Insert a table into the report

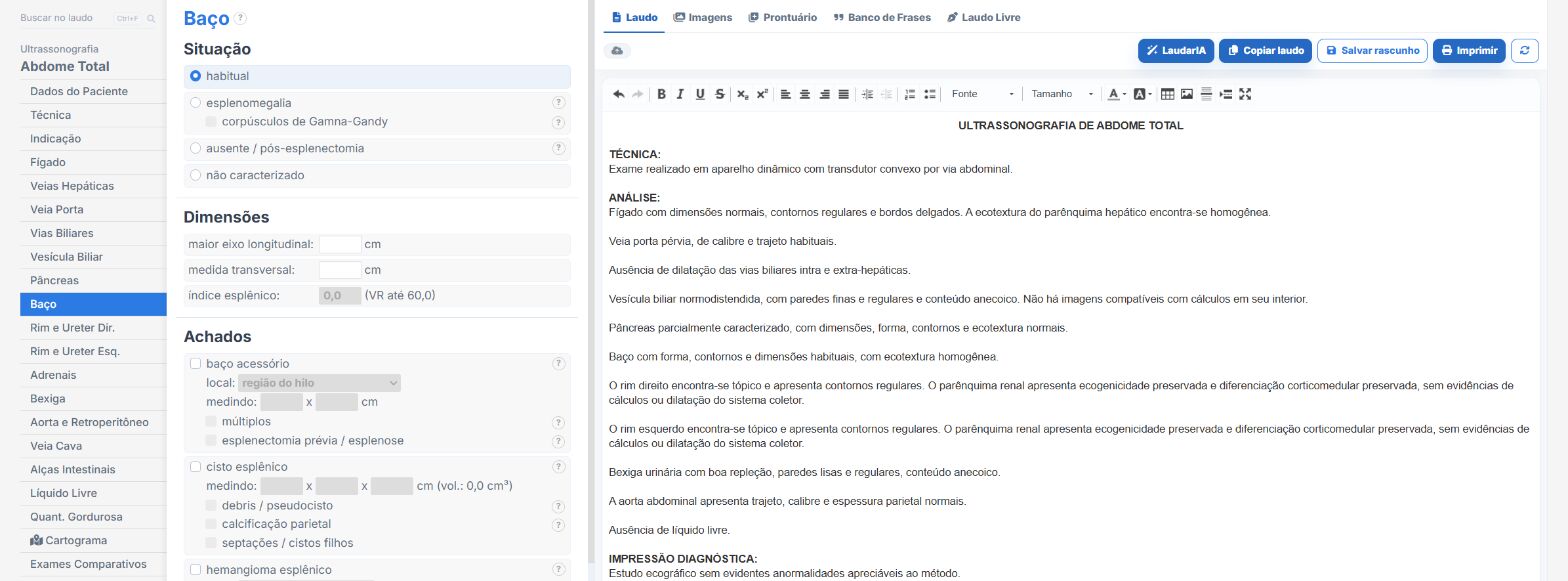[x=1168, y=94]
